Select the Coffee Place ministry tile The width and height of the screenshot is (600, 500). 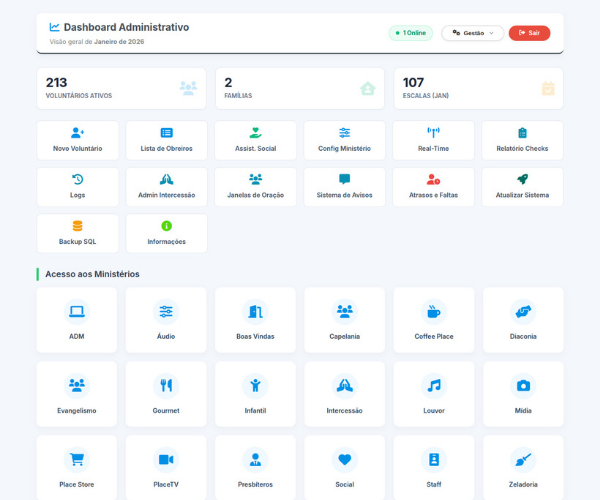434,320
